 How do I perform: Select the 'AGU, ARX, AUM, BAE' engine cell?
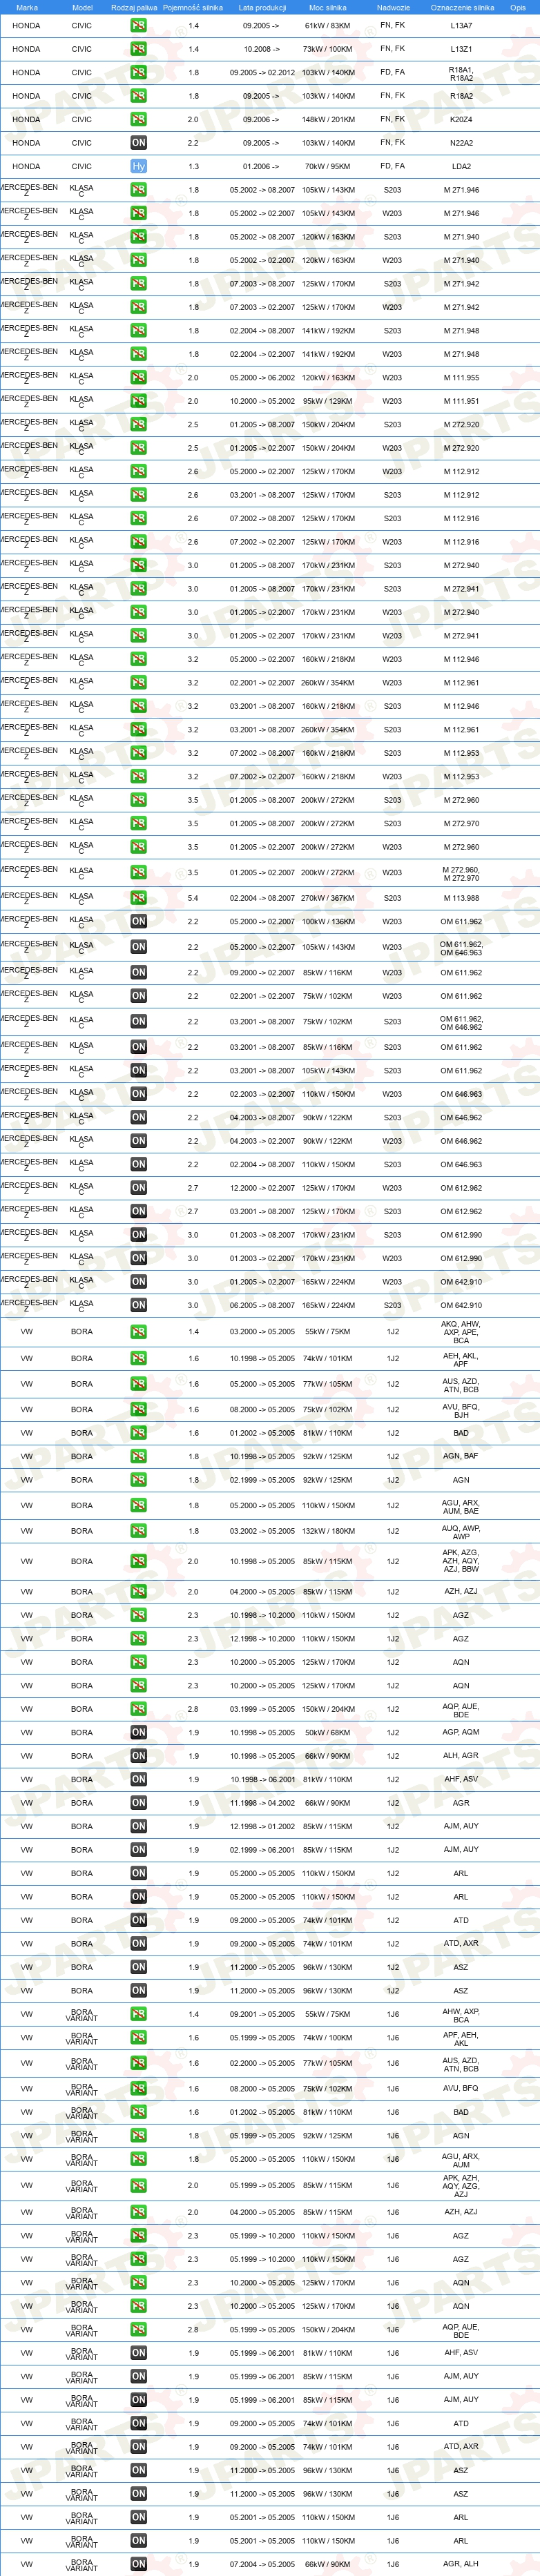461,1507
